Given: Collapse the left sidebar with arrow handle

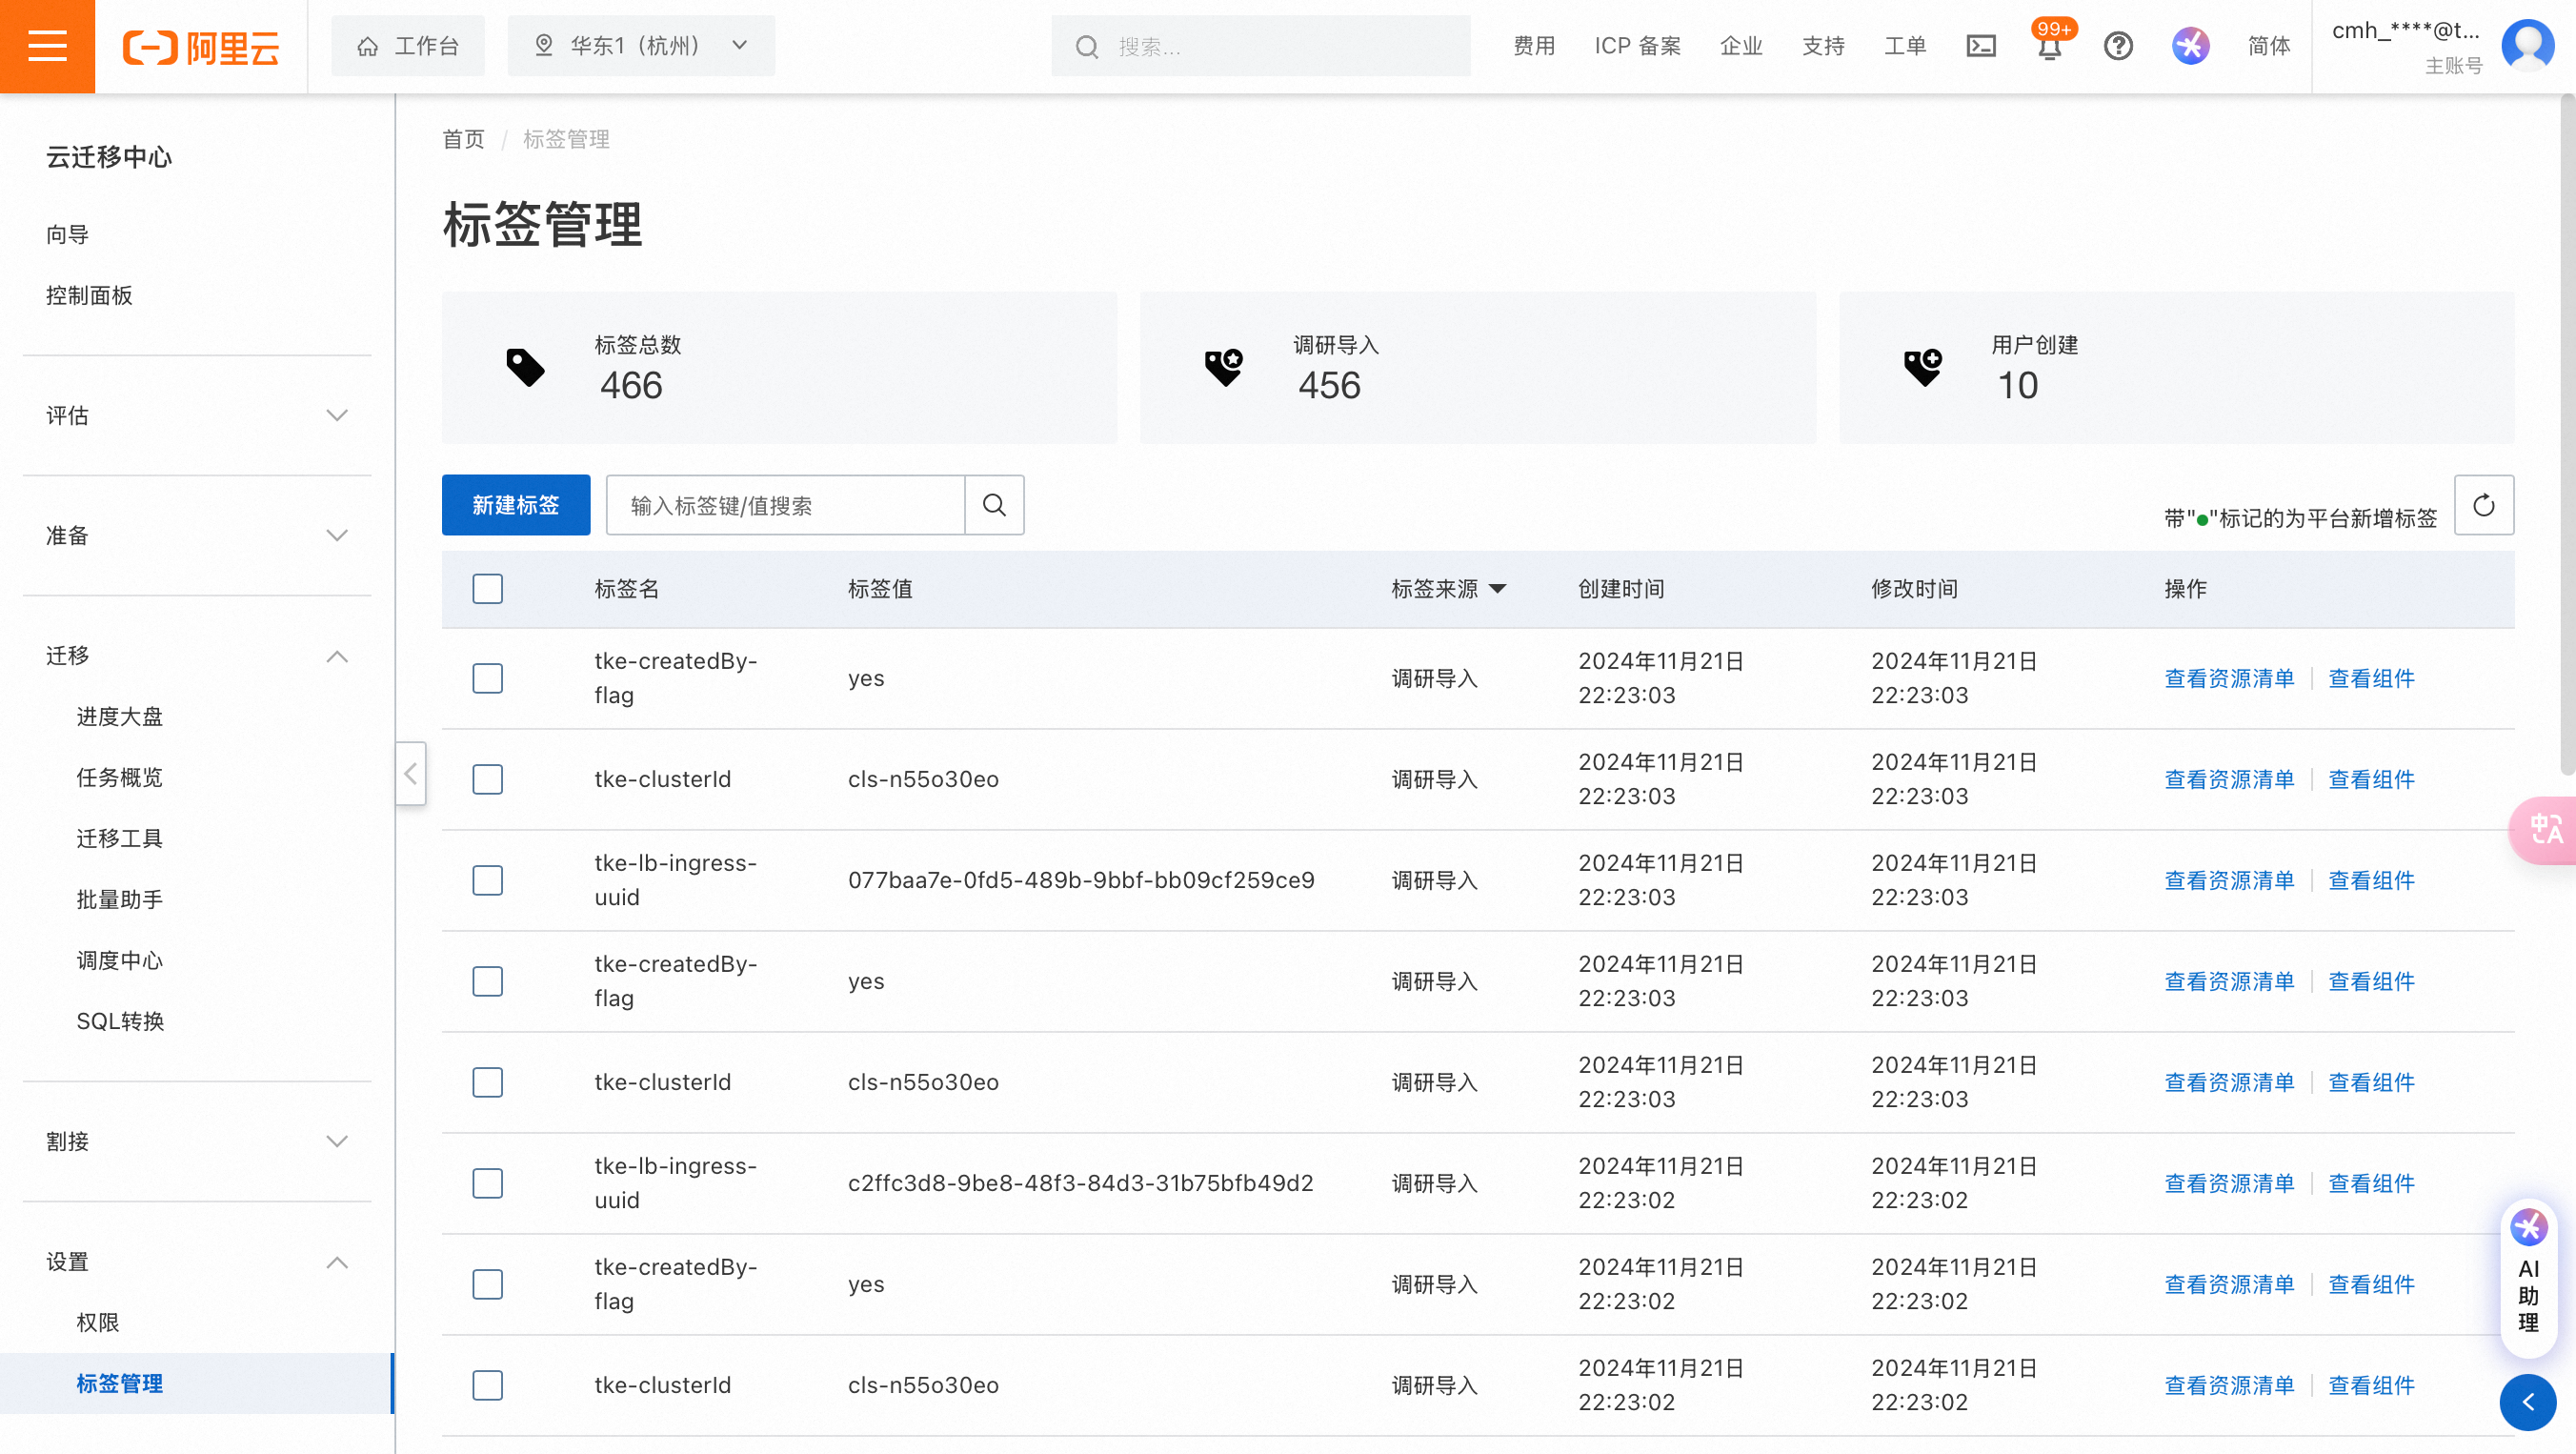Looking at the screenshot, I should [410, 773].
